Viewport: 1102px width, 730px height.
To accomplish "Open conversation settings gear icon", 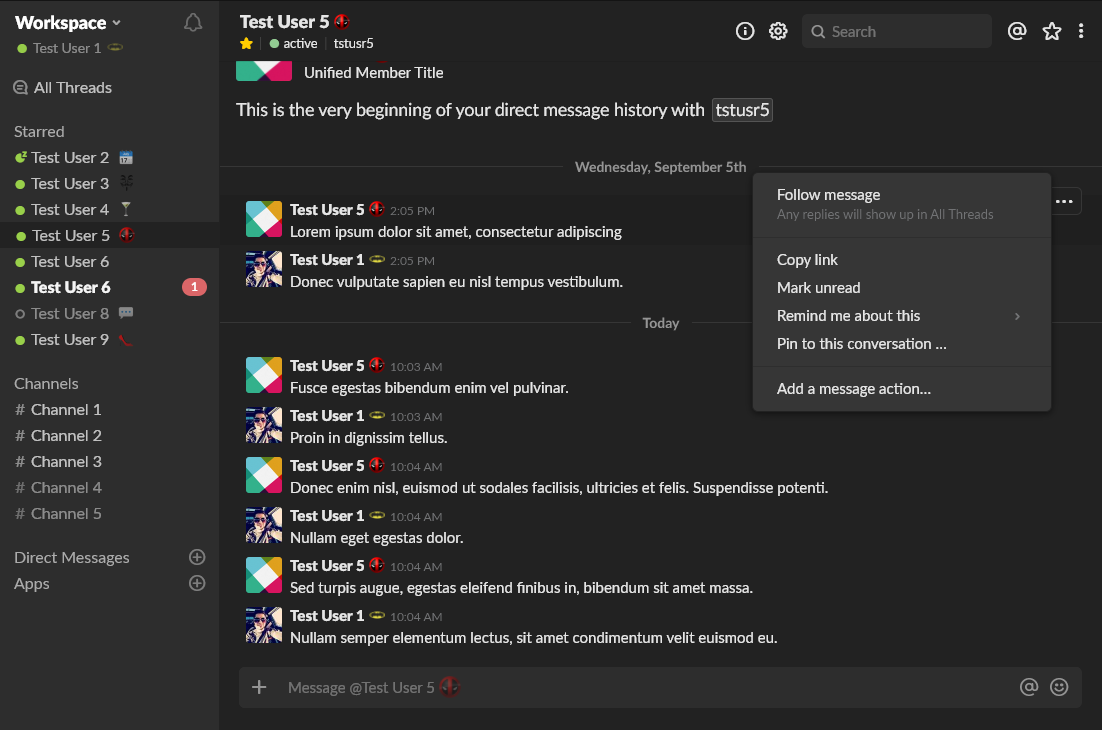I will click(778, 31).
